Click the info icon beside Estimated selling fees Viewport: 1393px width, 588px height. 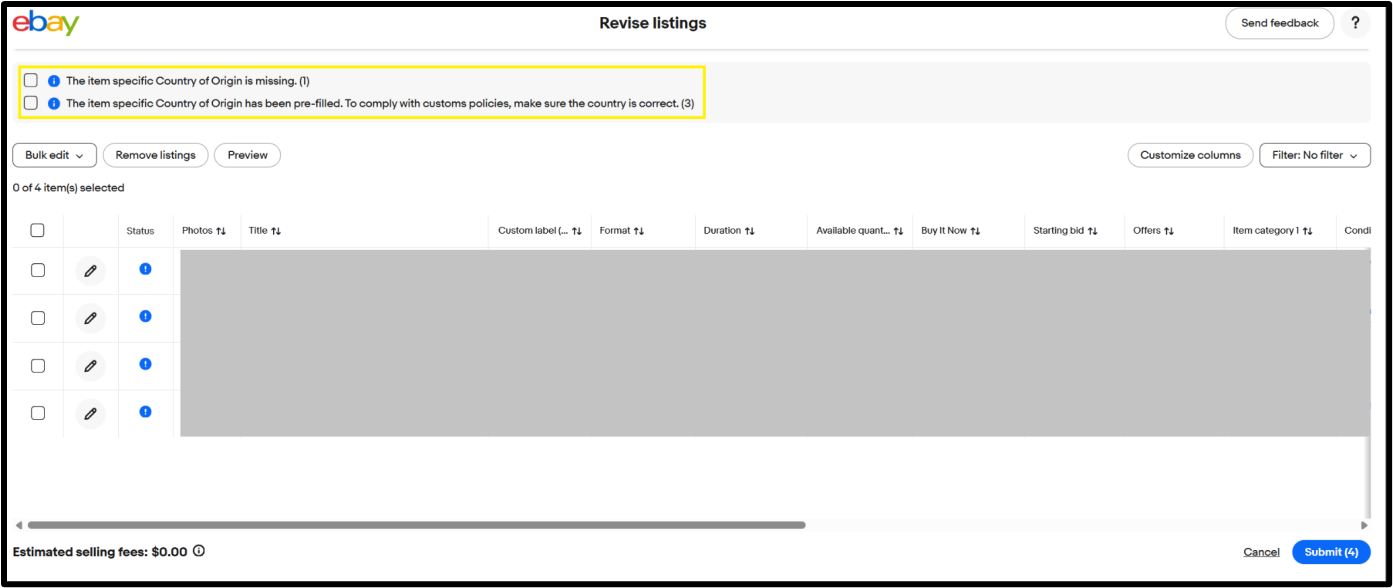(199, 551)
